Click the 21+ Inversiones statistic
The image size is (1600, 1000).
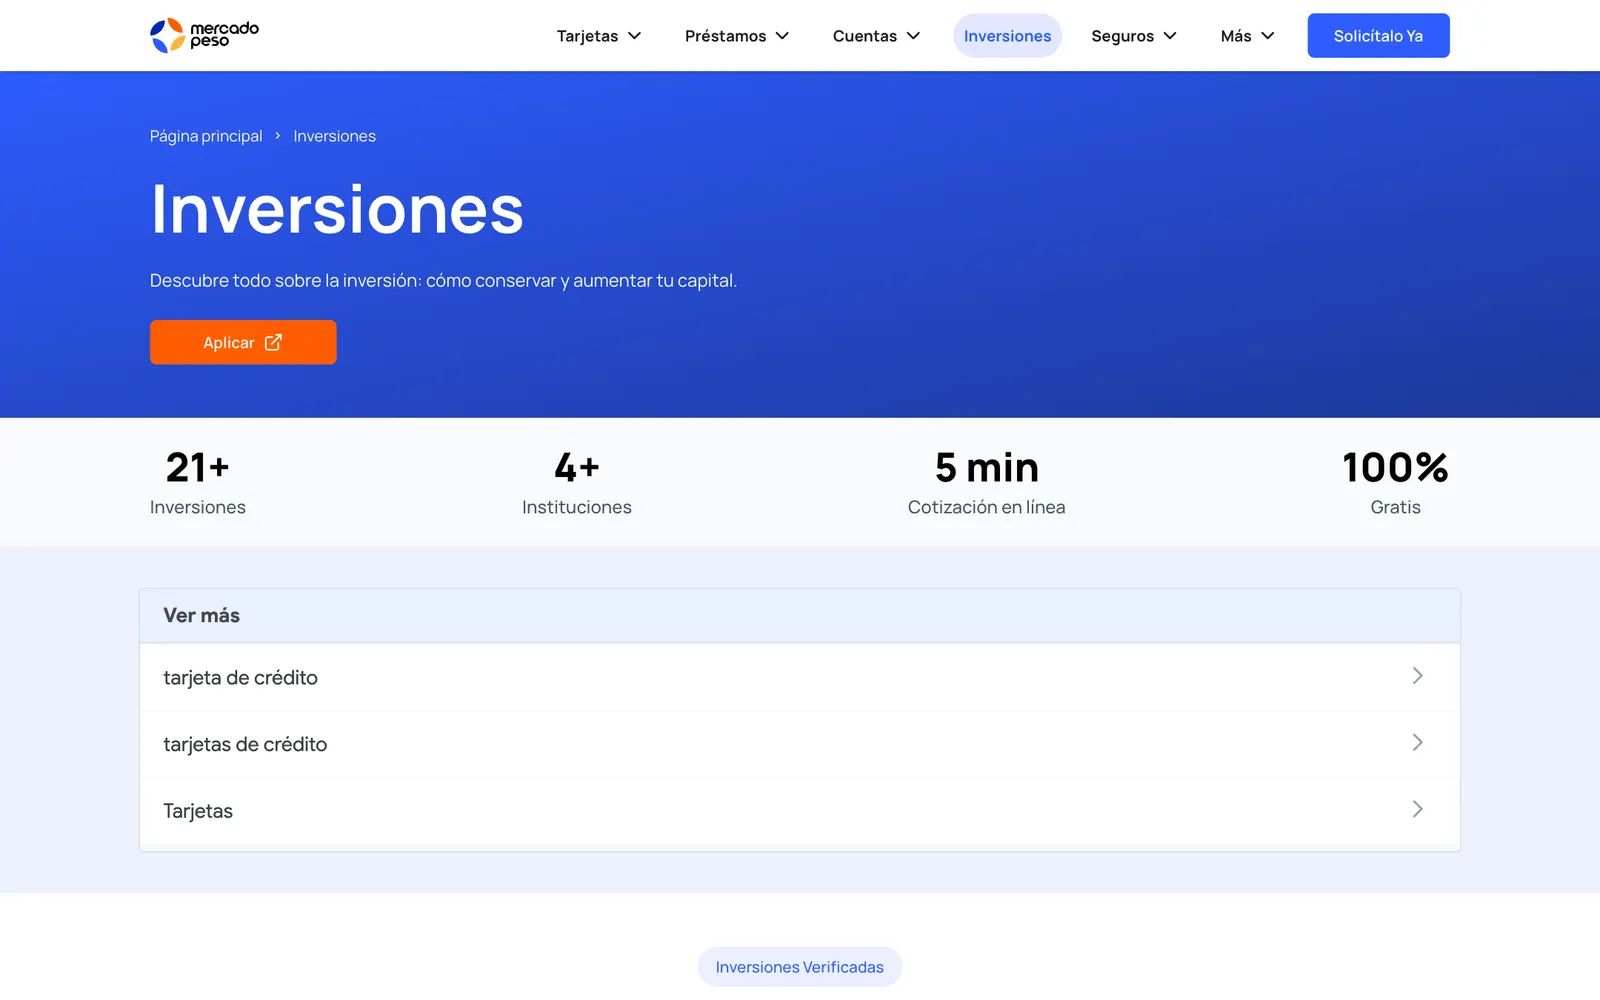click(x=198, y=483)
